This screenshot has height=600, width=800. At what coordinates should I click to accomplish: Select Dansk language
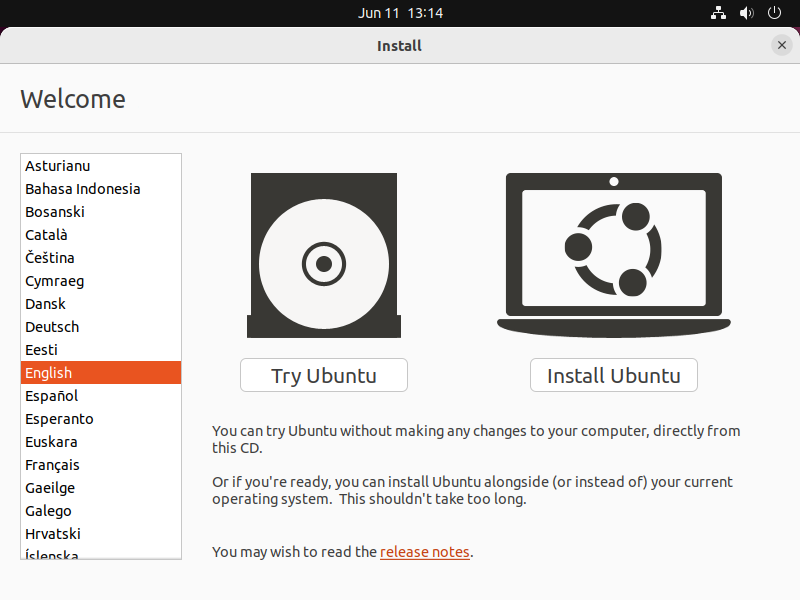tap(101, 304)
